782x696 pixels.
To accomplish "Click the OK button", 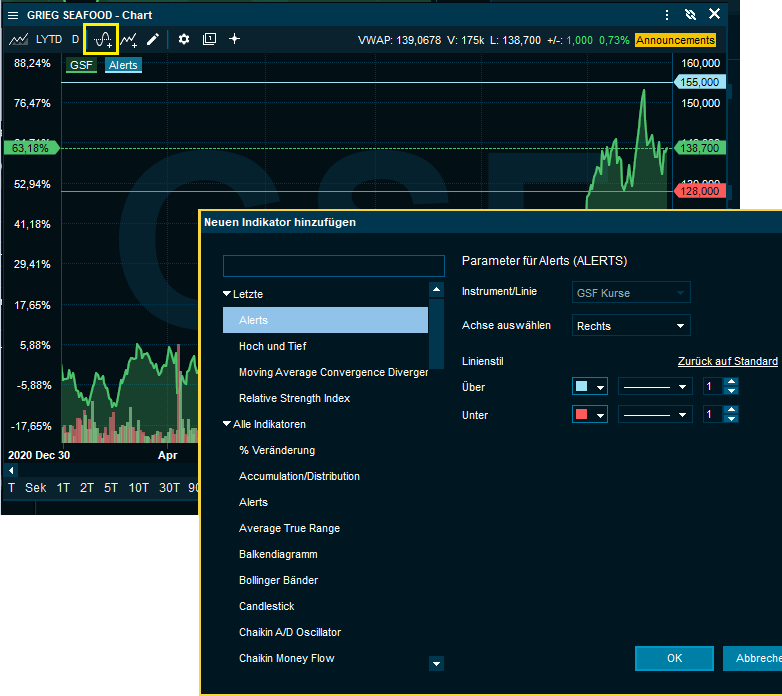I will point(674,658).
